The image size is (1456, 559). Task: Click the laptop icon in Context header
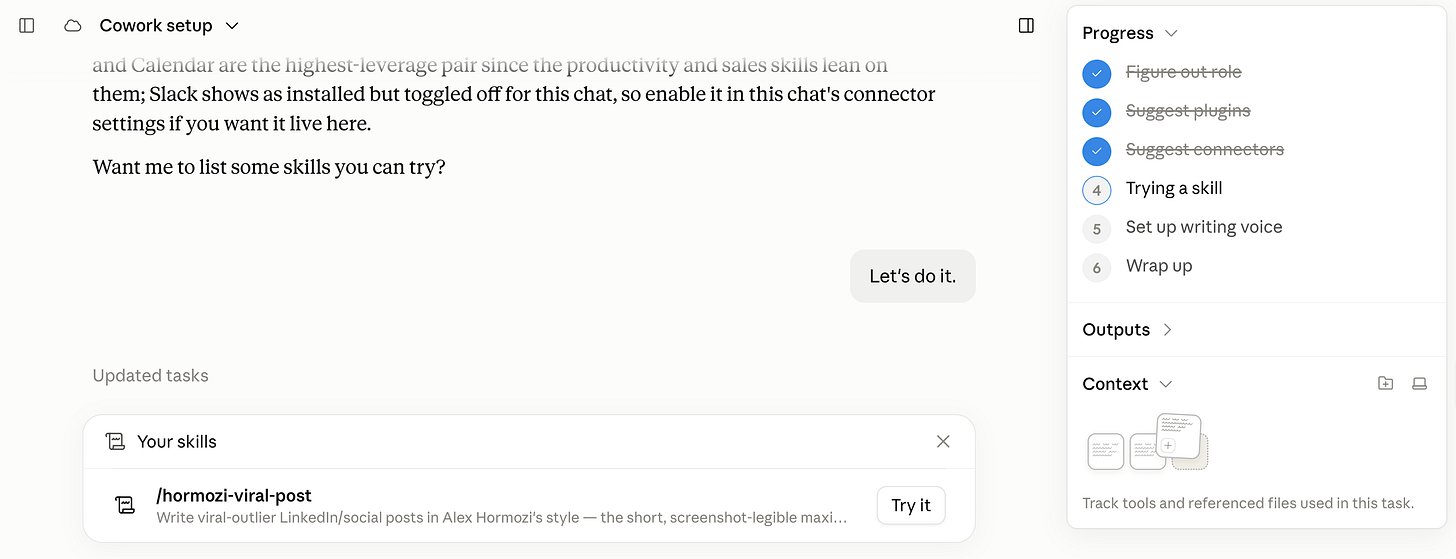[1419, 384]
